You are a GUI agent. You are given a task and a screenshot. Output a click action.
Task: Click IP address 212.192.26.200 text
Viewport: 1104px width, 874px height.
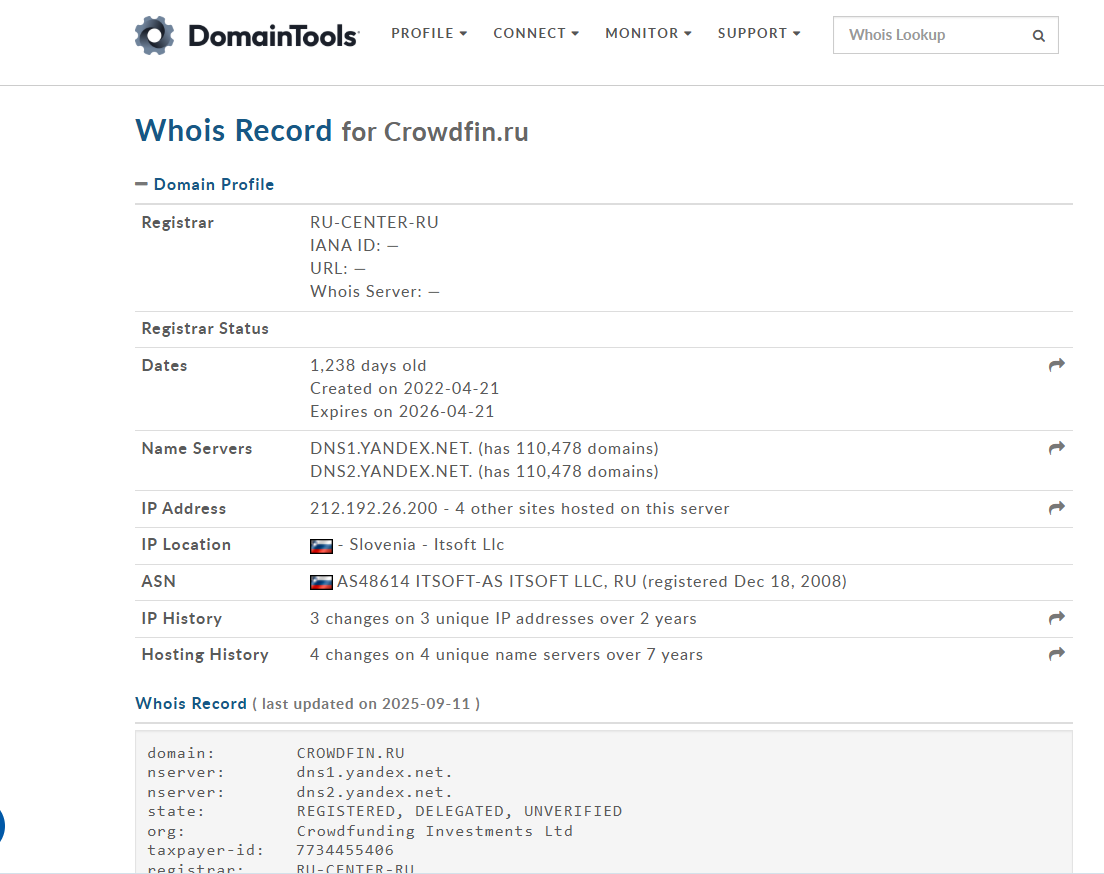point(374,508)
